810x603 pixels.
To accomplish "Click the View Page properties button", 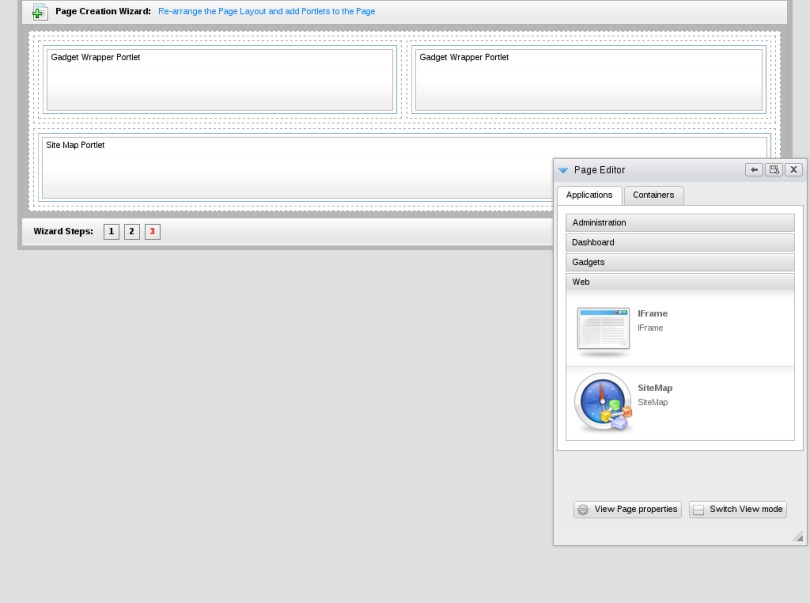I will 628,510.
